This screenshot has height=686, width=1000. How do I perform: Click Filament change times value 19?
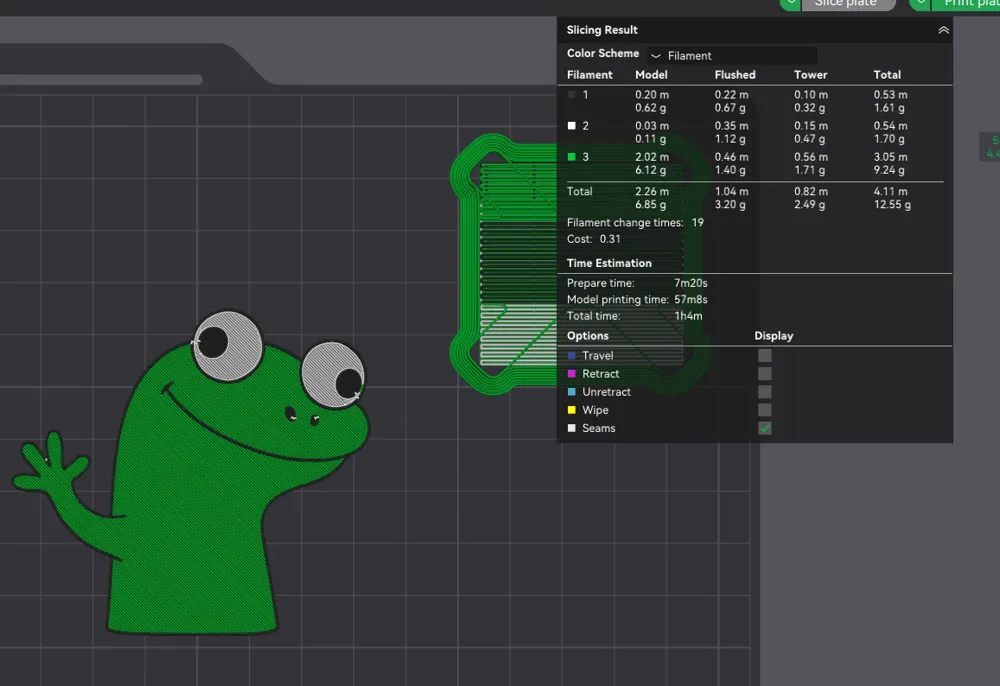[698, 223]
